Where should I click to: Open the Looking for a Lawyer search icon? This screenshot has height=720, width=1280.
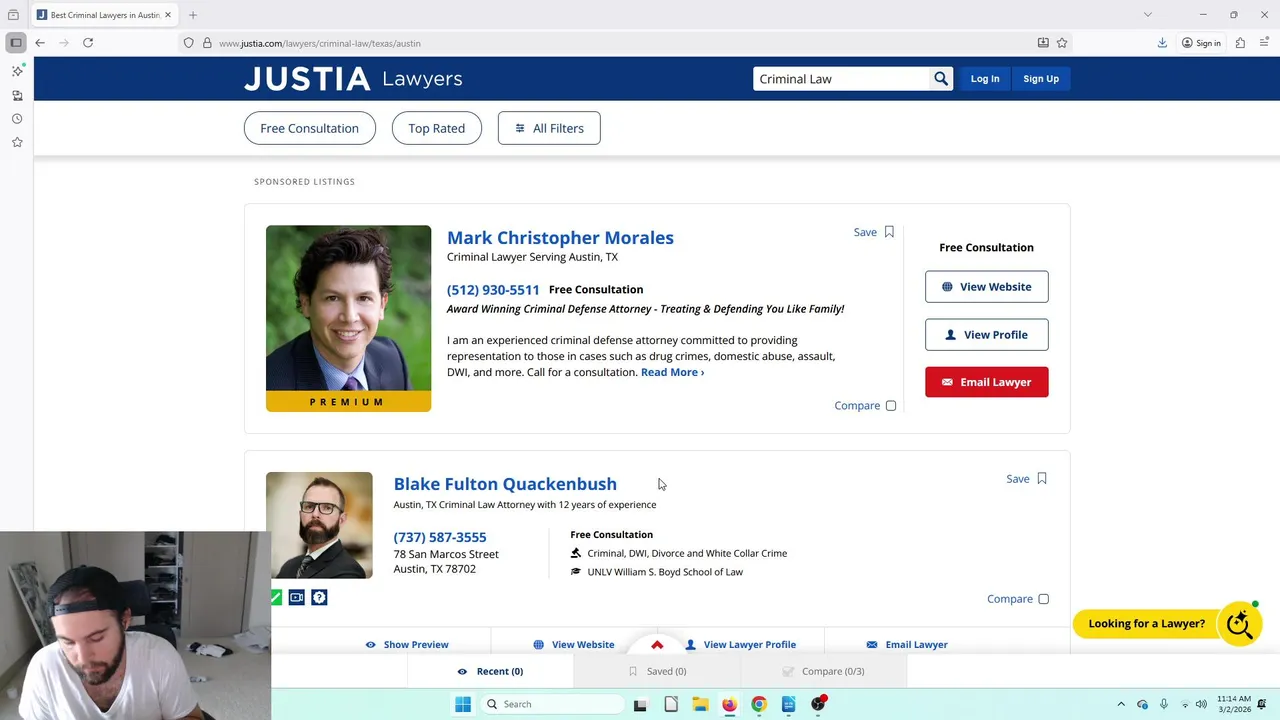pyautogui.click(x=1240, y=623)
